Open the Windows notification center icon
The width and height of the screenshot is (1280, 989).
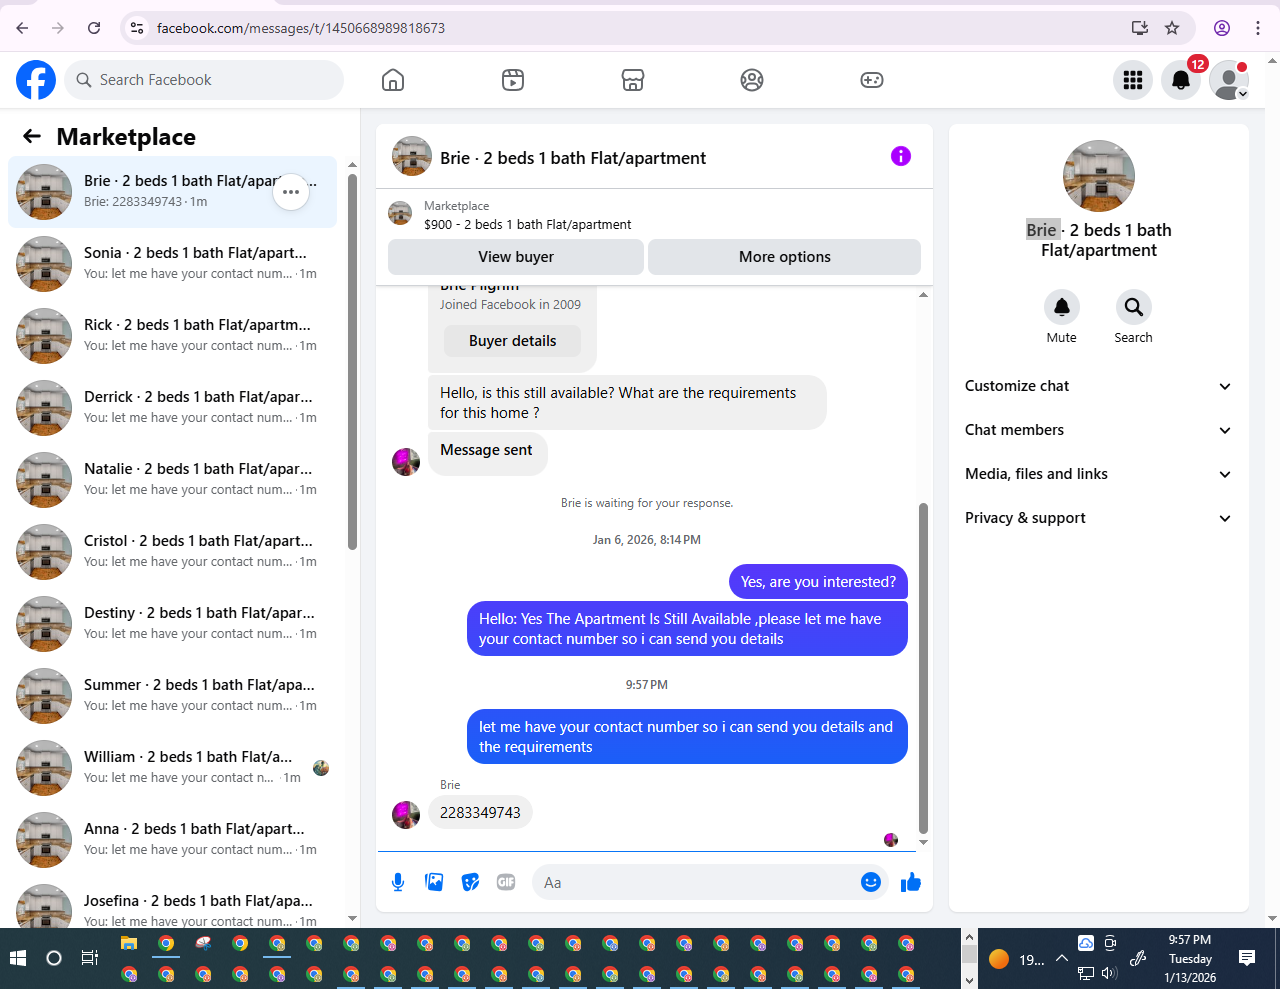pos(1247,958)
